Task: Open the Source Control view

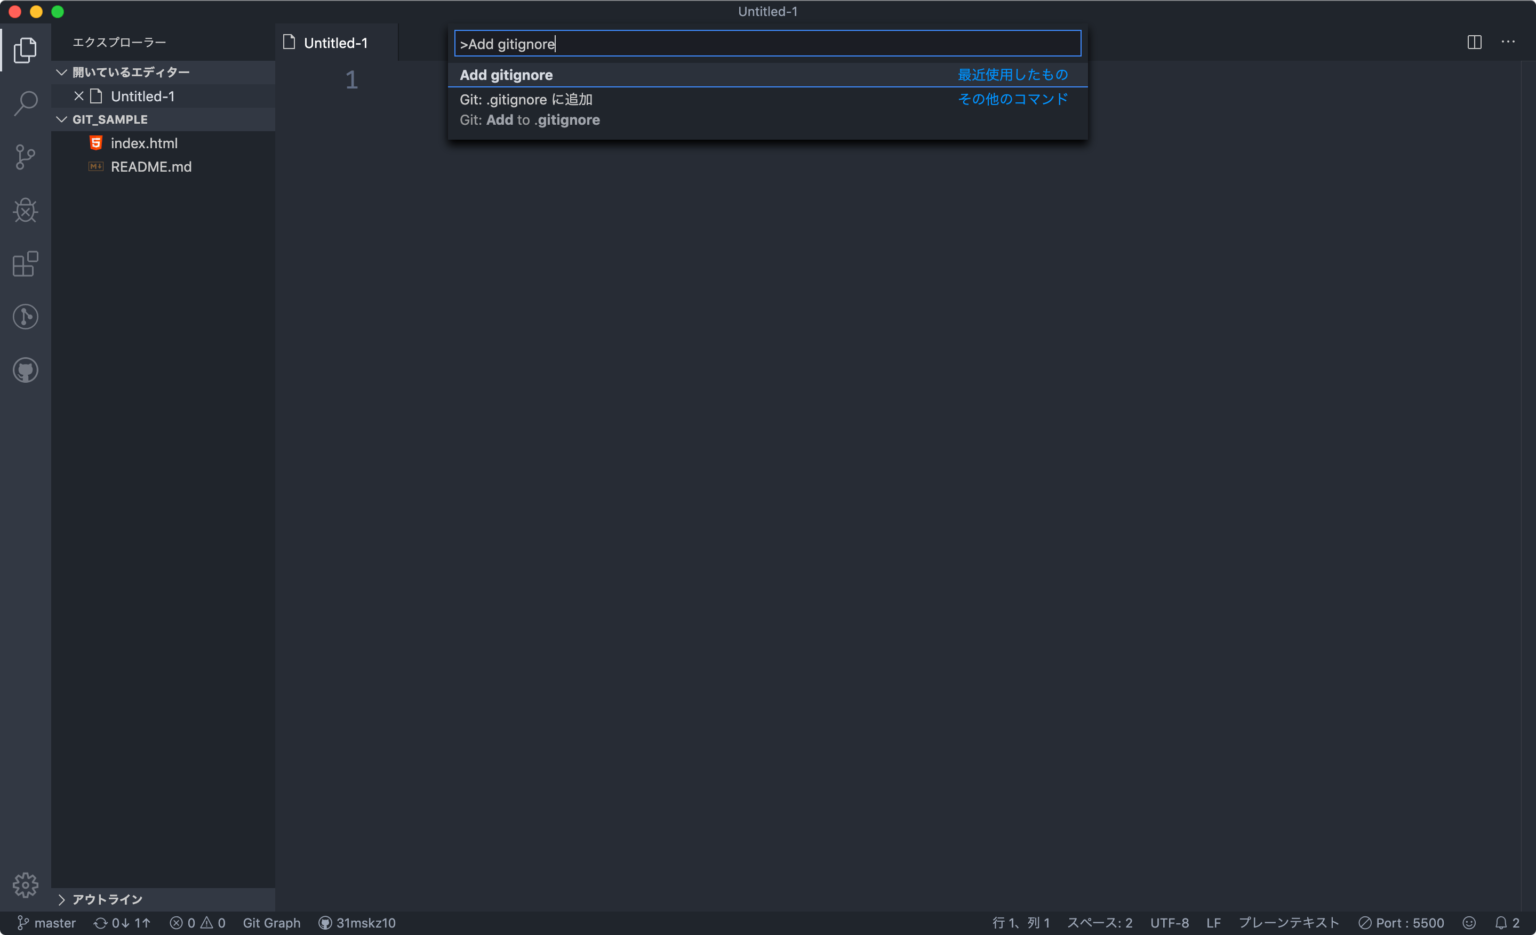Action: (x=25, y=157)
